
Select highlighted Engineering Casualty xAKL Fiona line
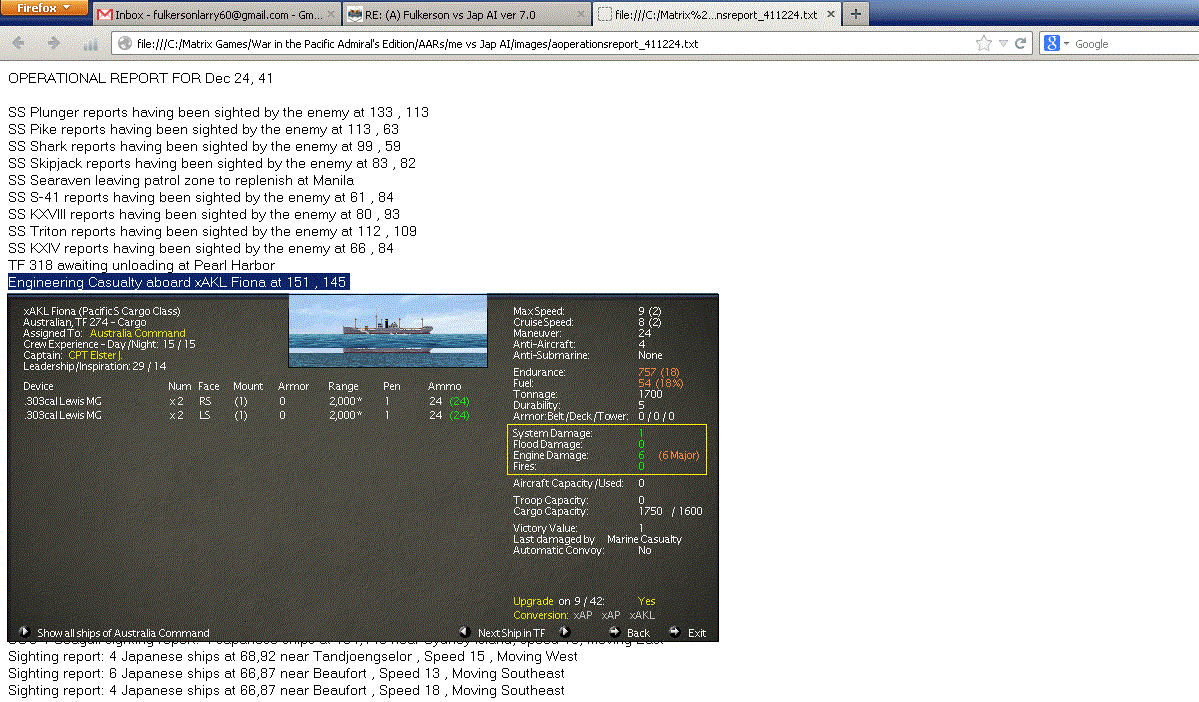pyautogui.click(x=178, y=282)
